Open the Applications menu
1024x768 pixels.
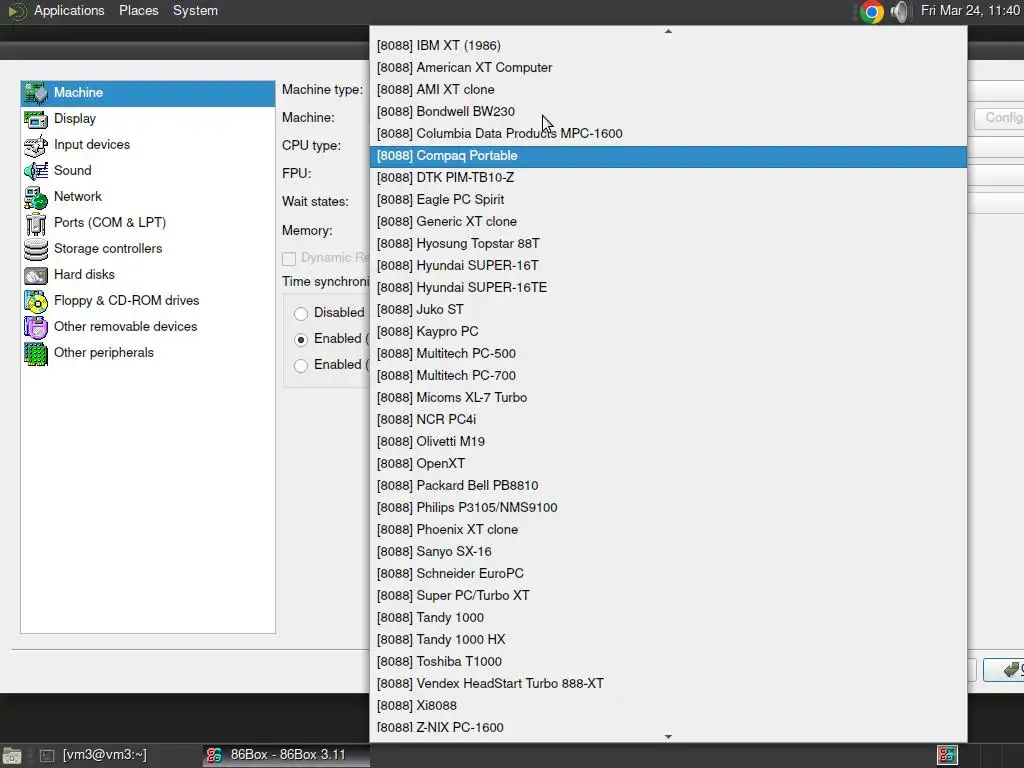pos(69,10)
